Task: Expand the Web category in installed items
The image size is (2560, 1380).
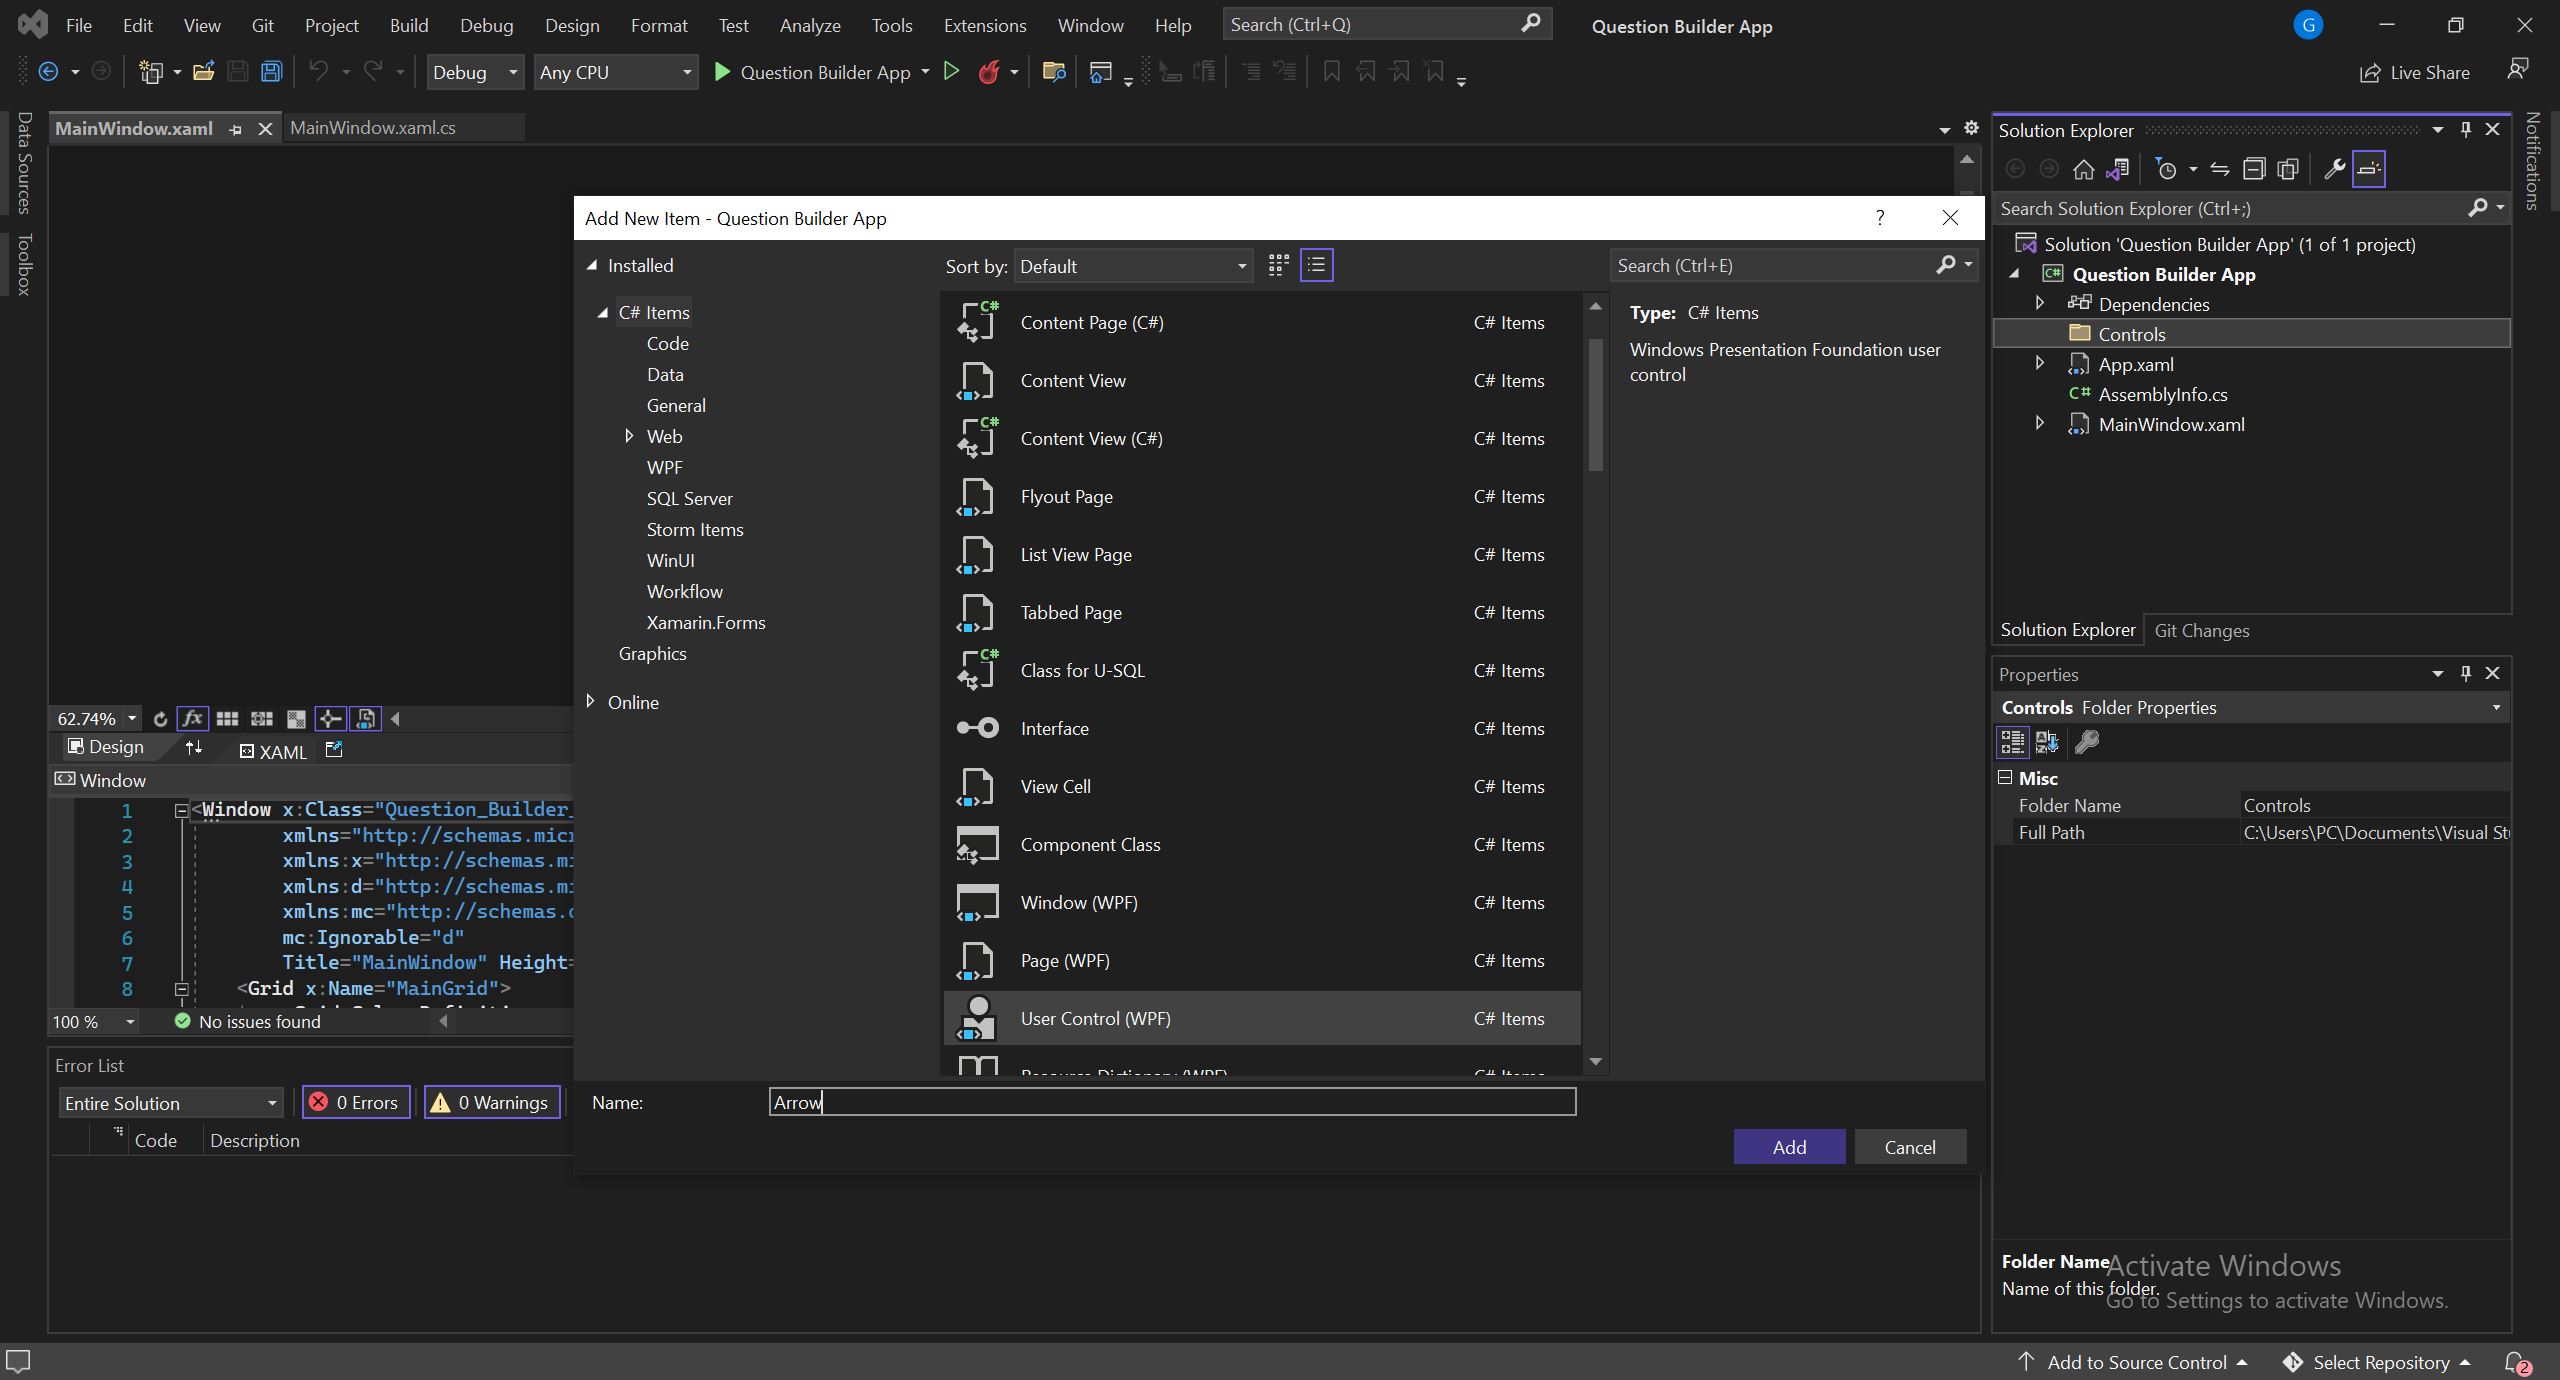Action: click(x=629, y=435)
